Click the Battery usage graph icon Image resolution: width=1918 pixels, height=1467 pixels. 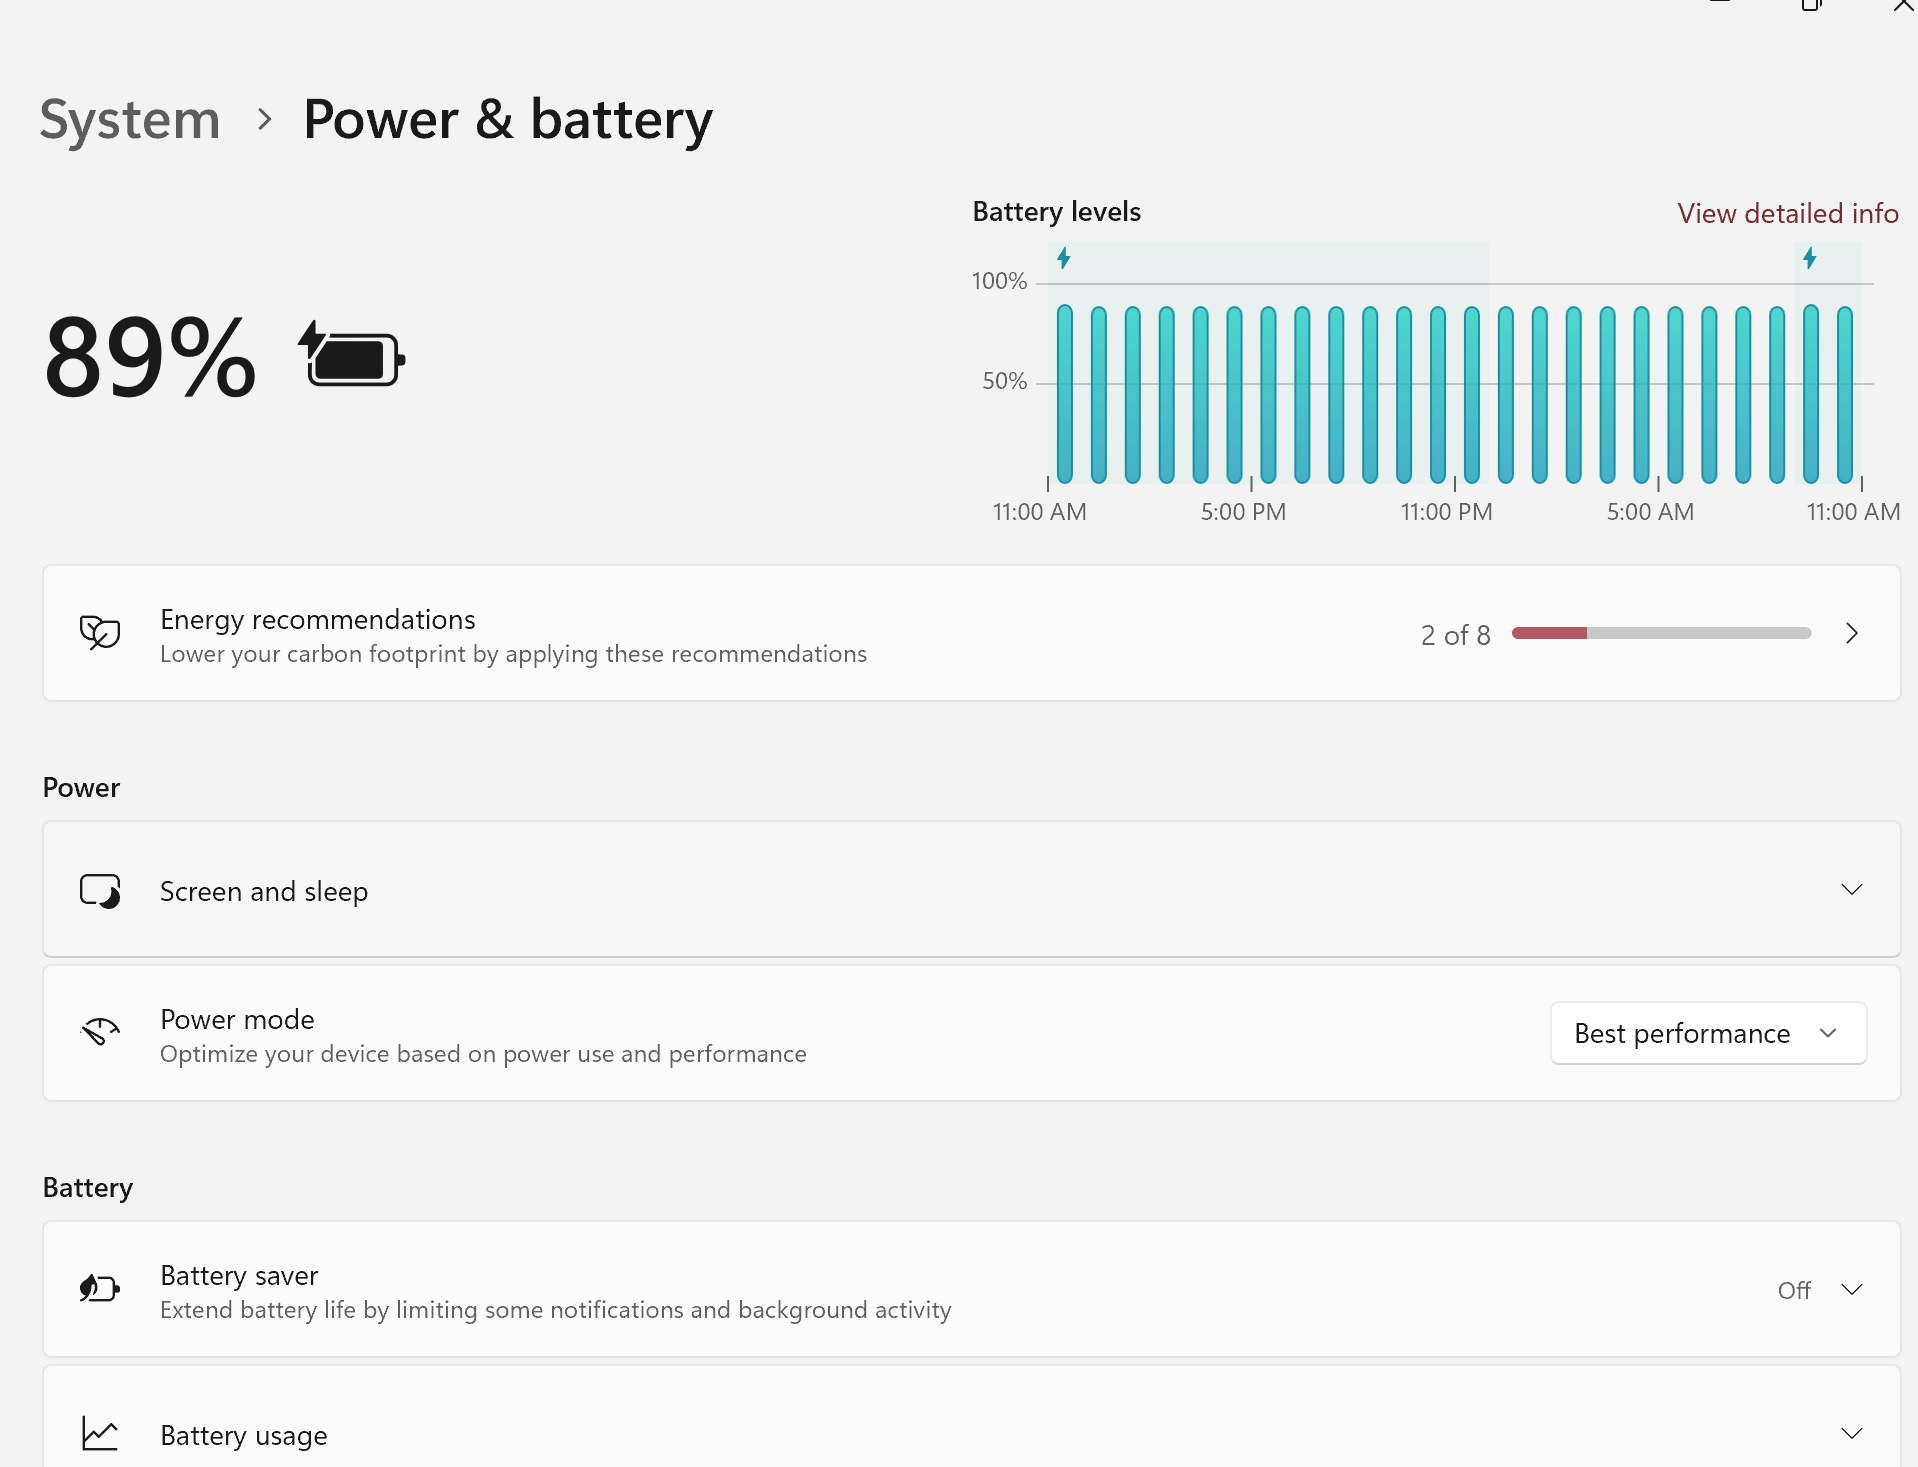99,1433
